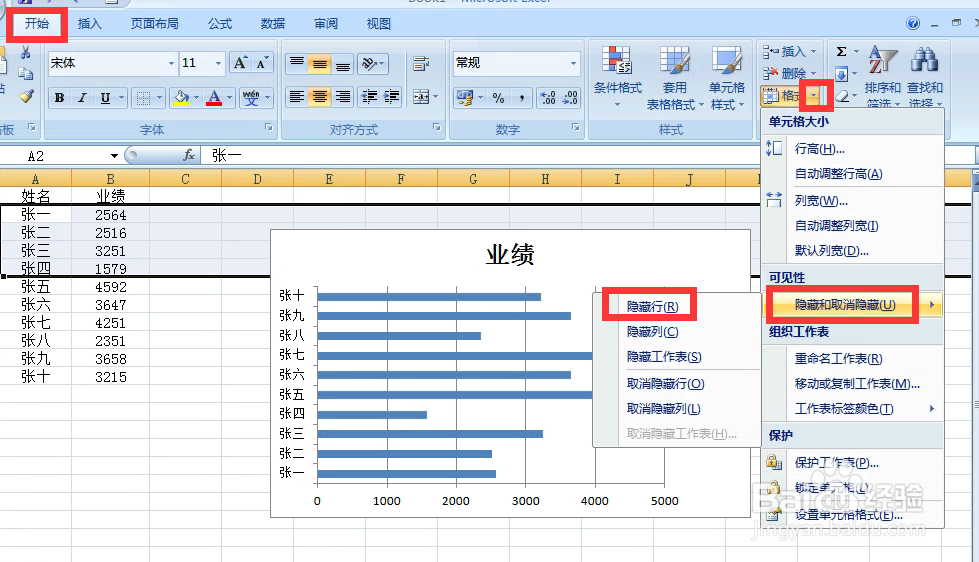The image size is (979, 562).
Task: Choose 隐藏列 from the submenu
Action: coord(652,332)
